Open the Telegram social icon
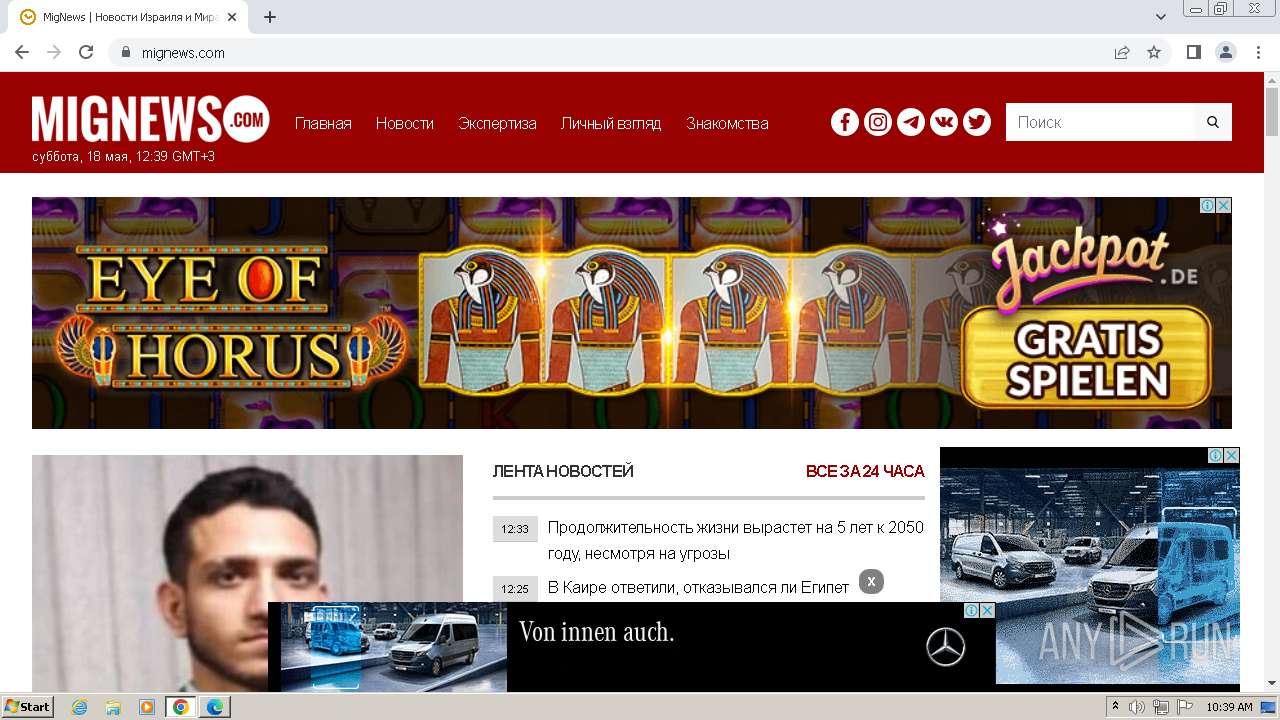 pos(911,122)
